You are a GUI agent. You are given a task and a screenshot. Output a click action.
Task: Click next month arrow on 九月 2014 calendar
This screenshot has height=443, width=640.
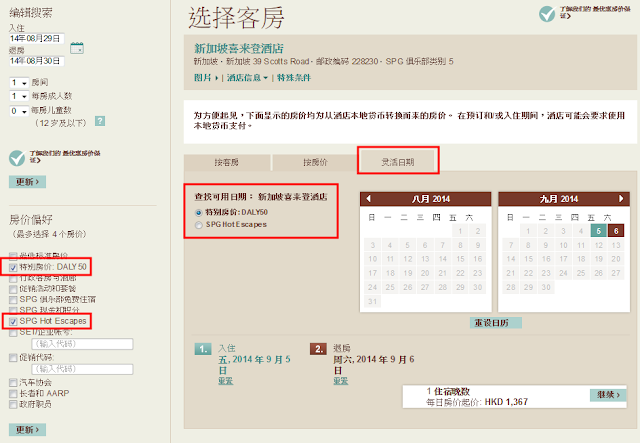coord(620,197)
